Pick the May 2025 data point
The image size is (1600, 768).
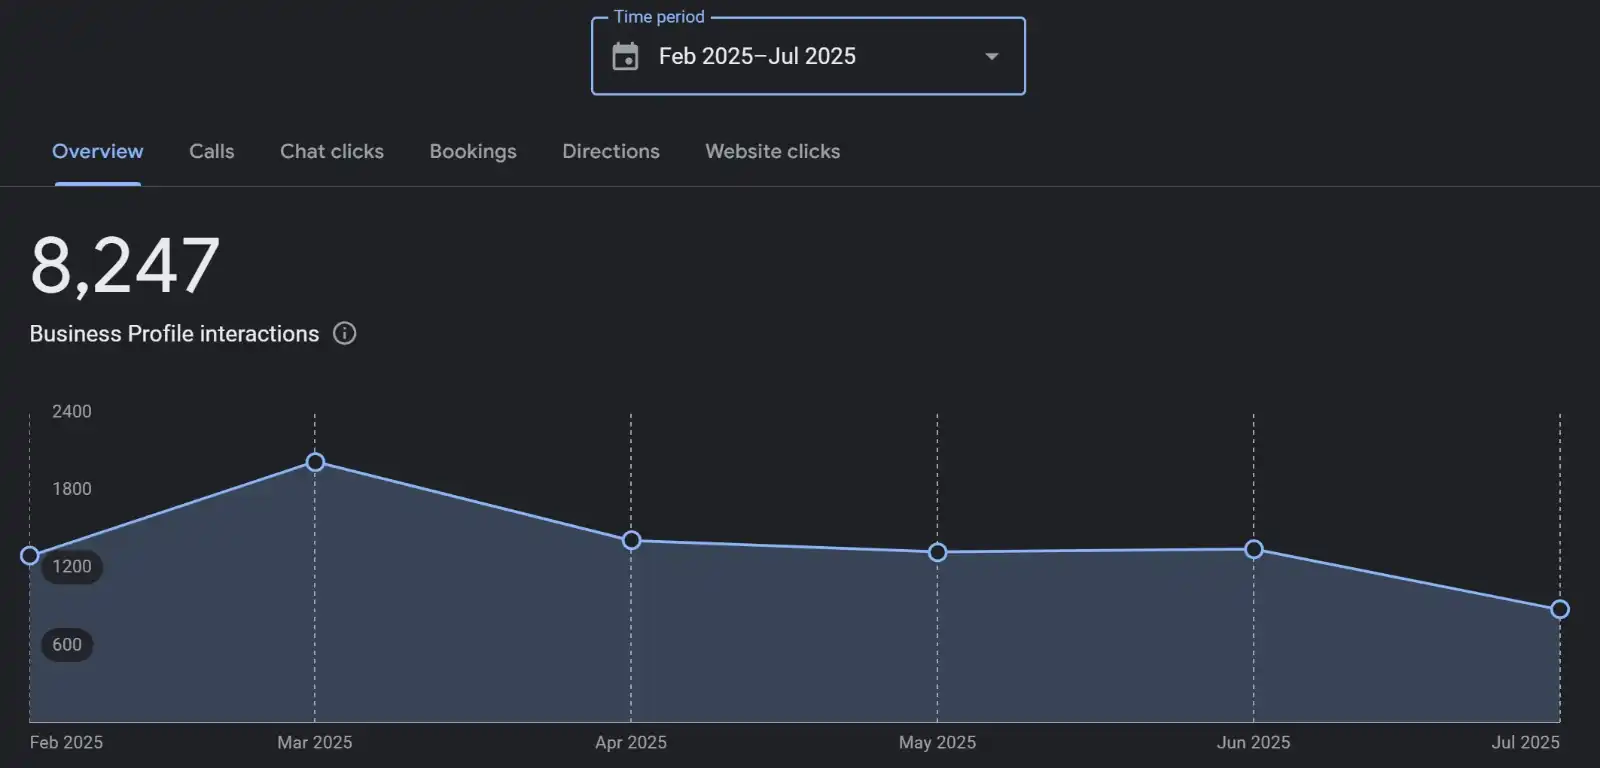[x=937, y=552]
